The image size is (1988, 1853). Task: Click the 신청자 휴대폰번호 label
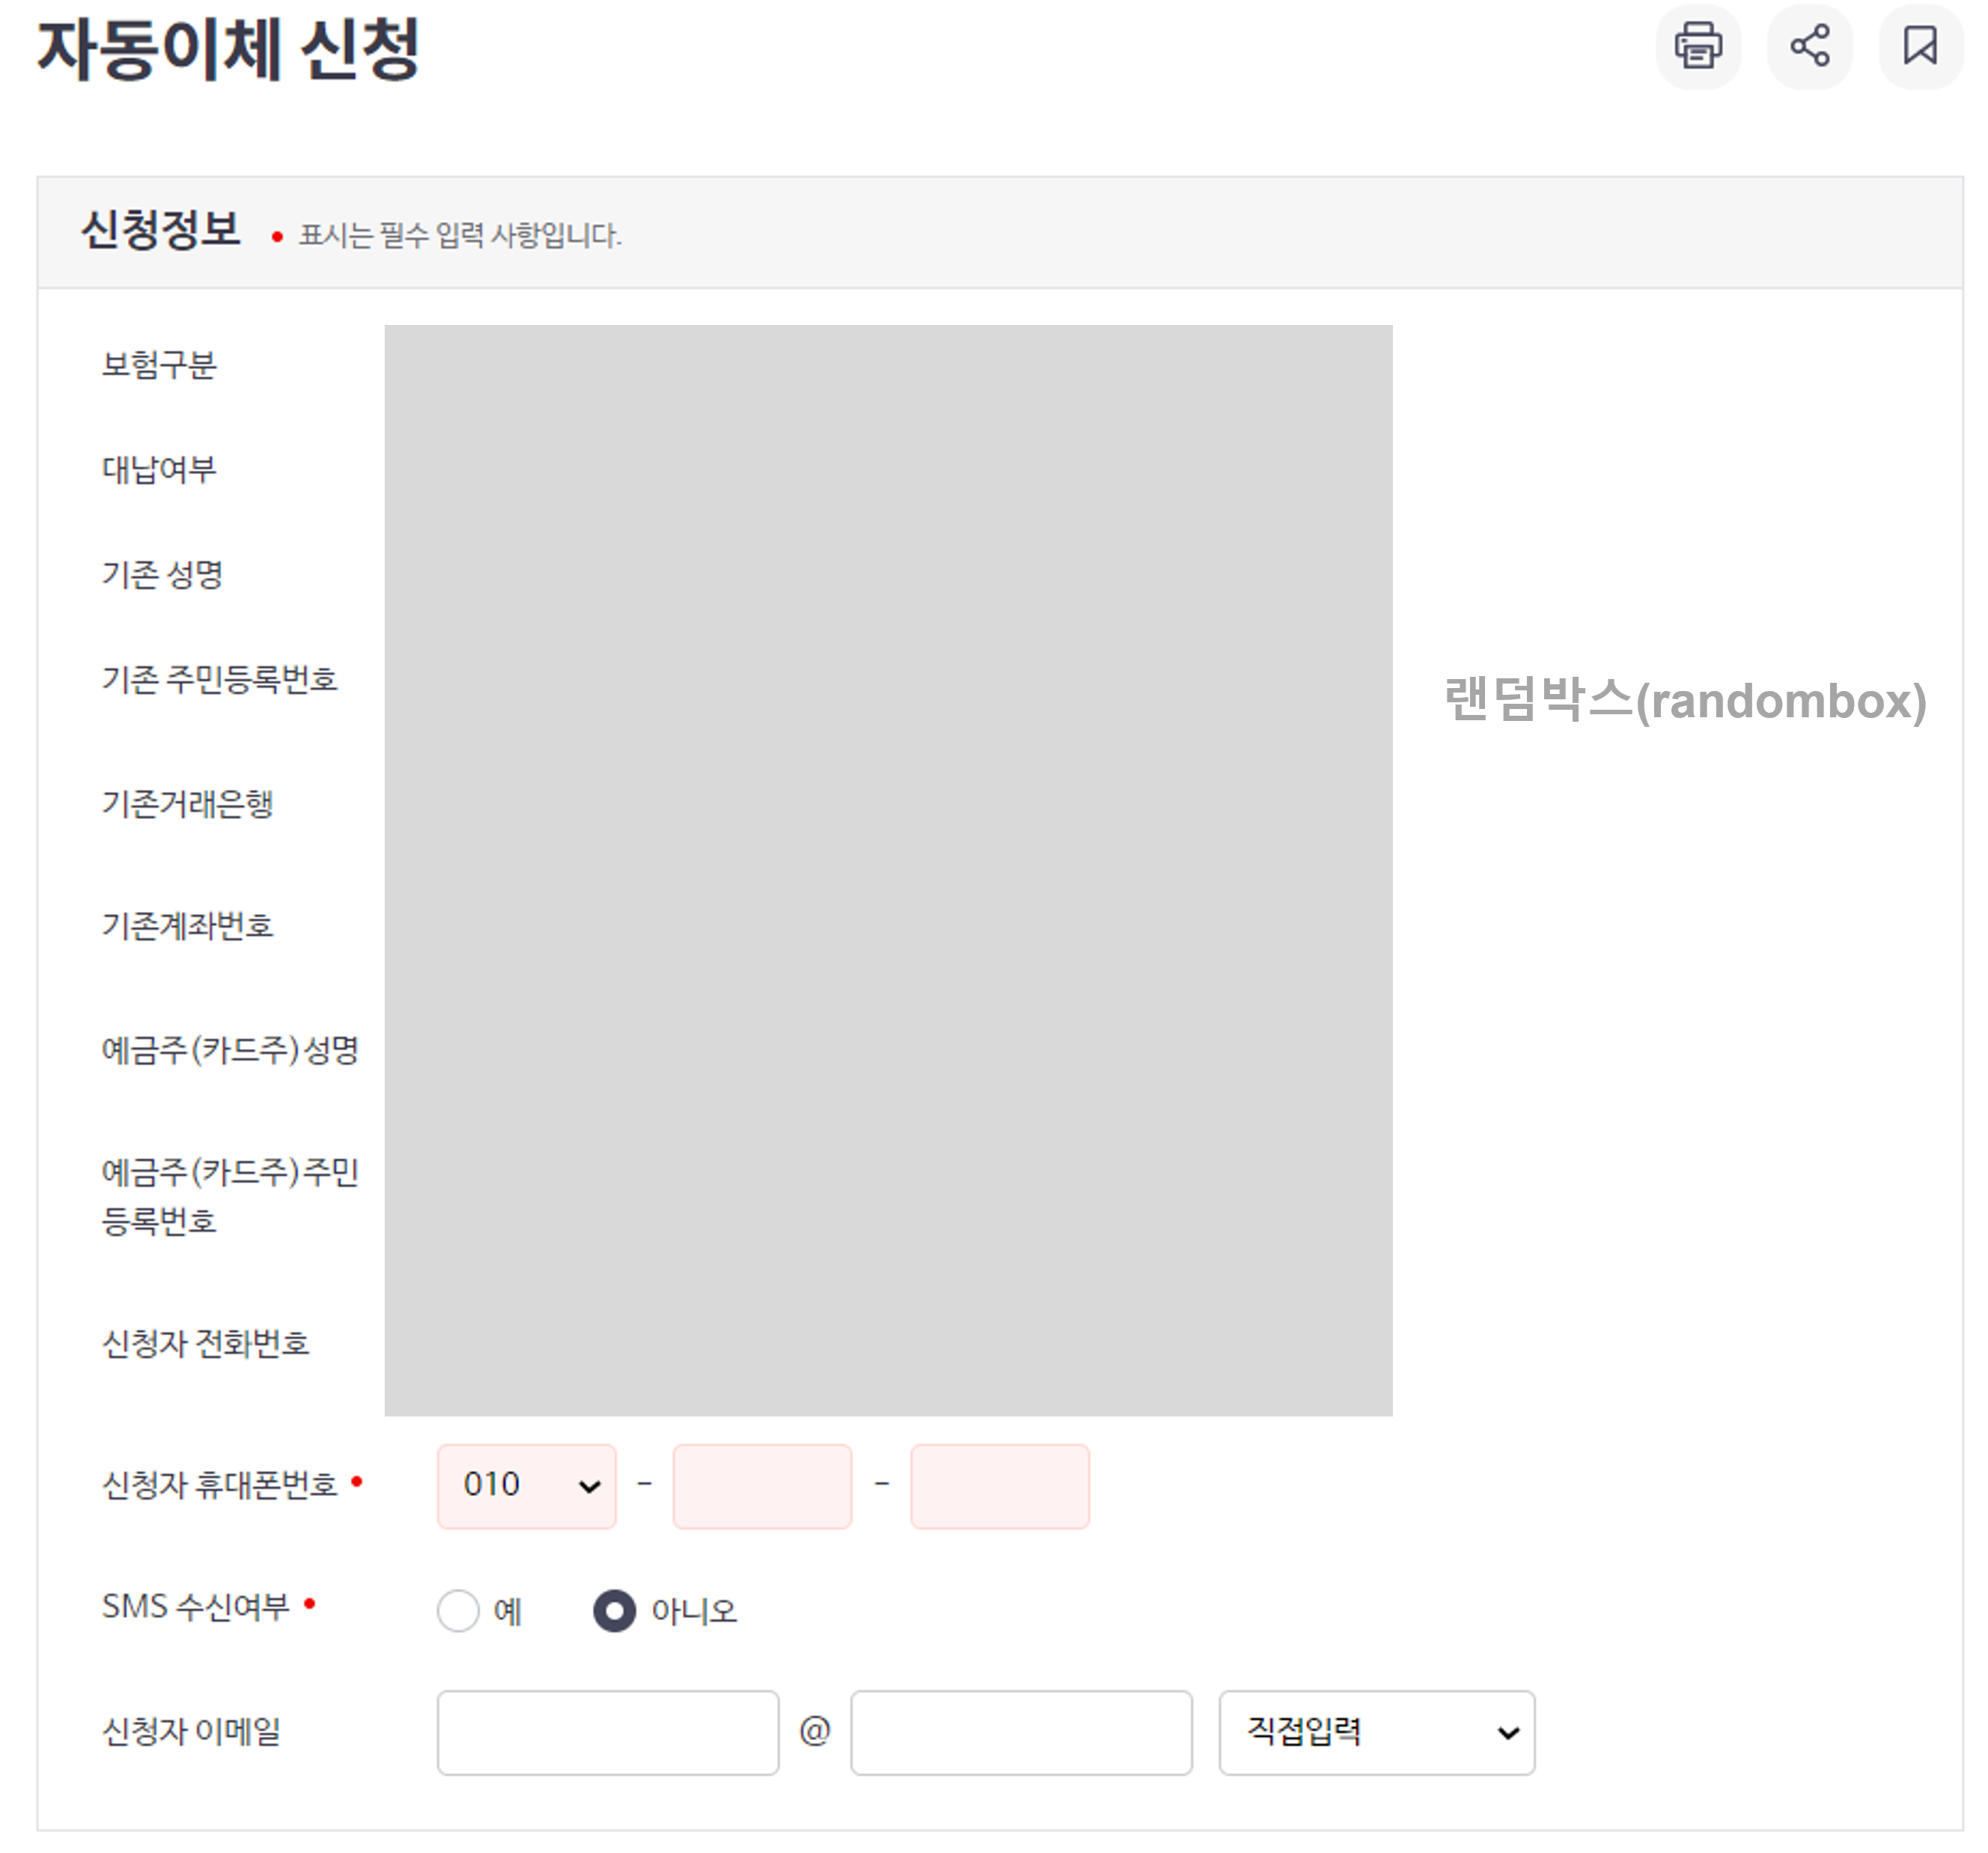[219, 1484]
